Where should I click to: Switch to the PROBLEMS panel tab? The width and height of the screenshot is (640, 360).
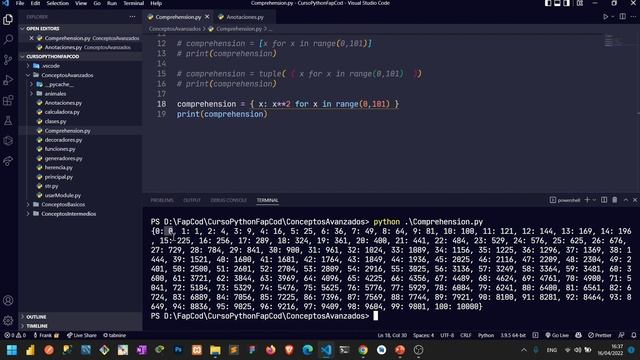click(x=162, y=200)
